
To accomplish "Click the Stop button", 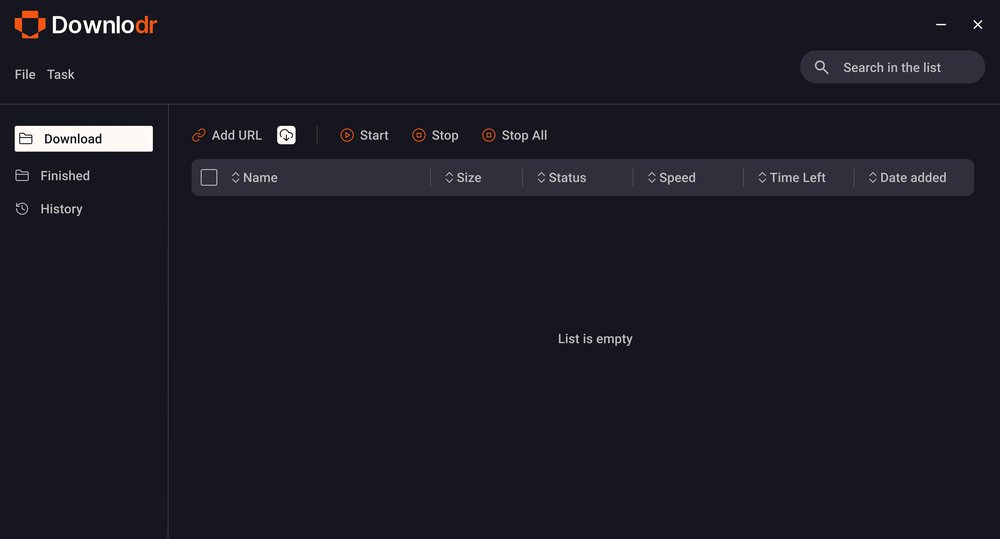I will [x=436, y=135].
